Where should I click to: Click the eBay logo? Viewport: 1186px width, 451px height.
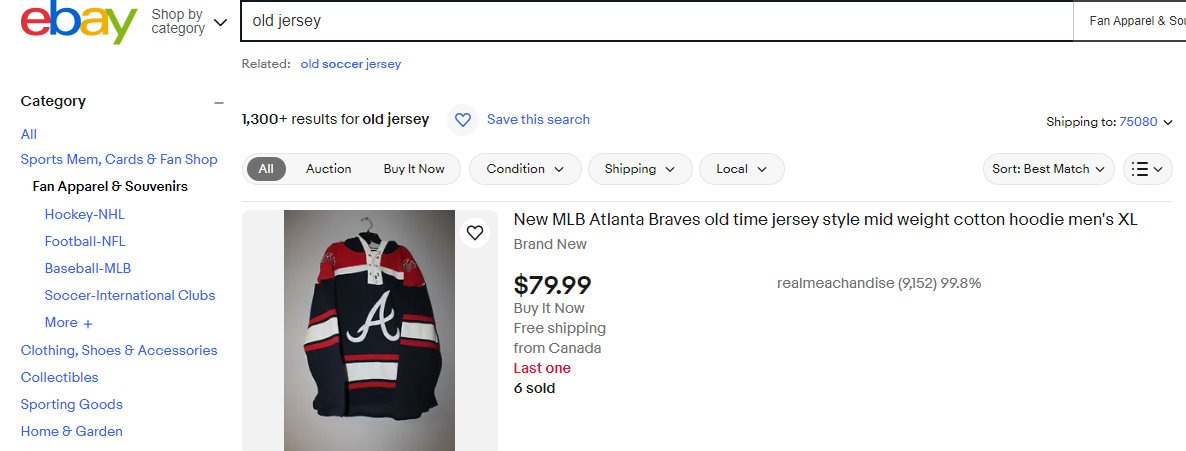tap(78, 22)
